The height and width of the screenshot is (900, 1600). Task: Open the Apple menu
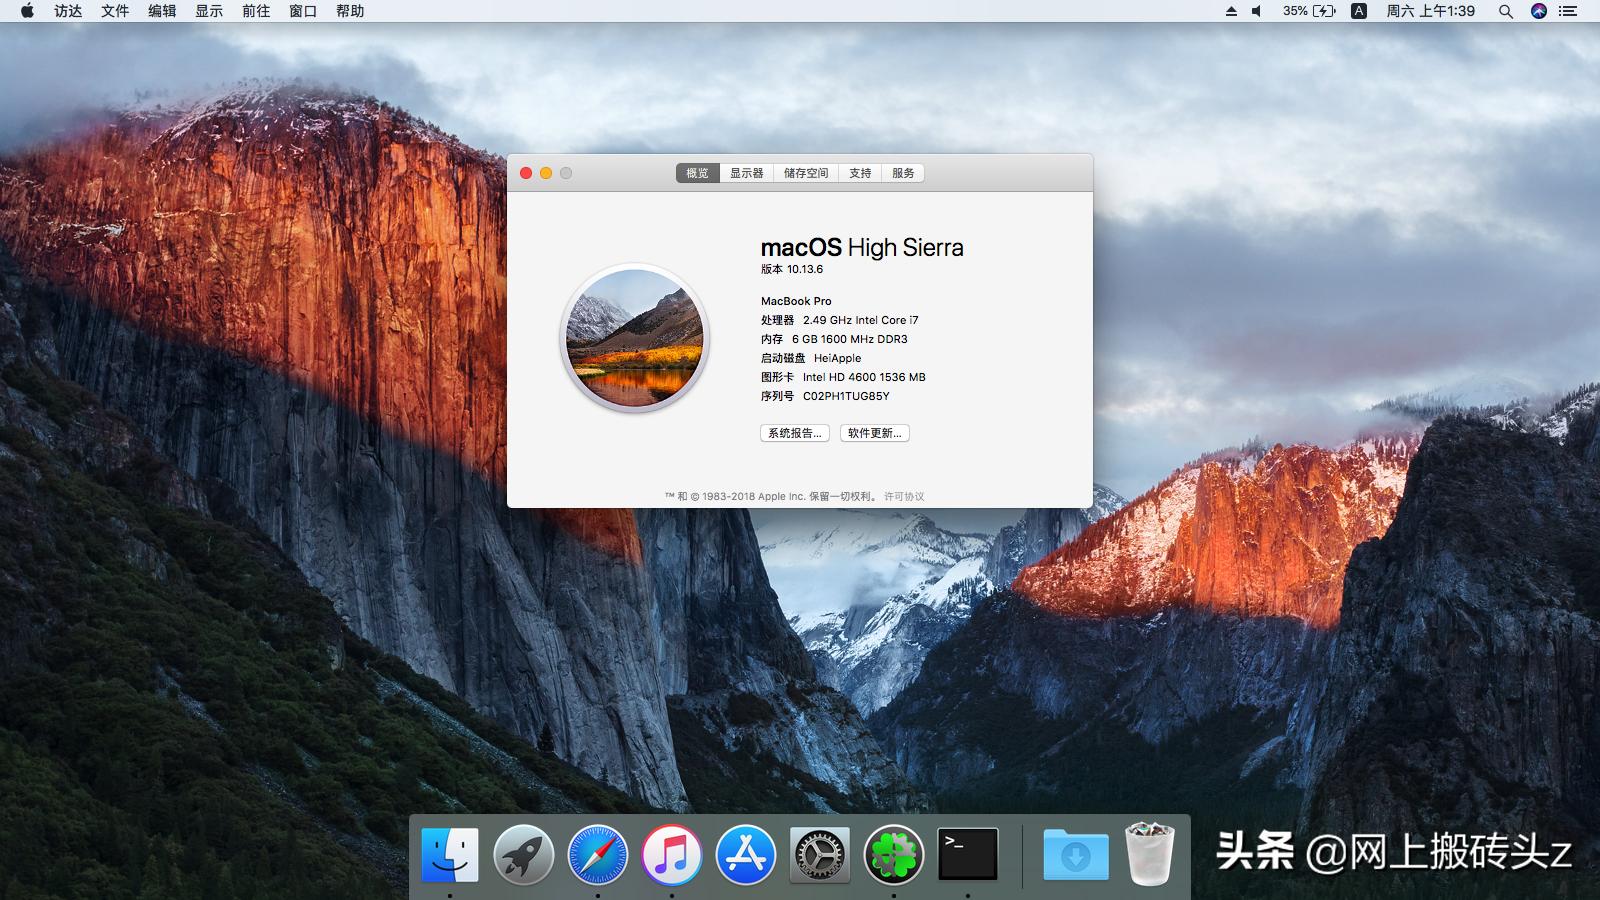coord(27,11)
